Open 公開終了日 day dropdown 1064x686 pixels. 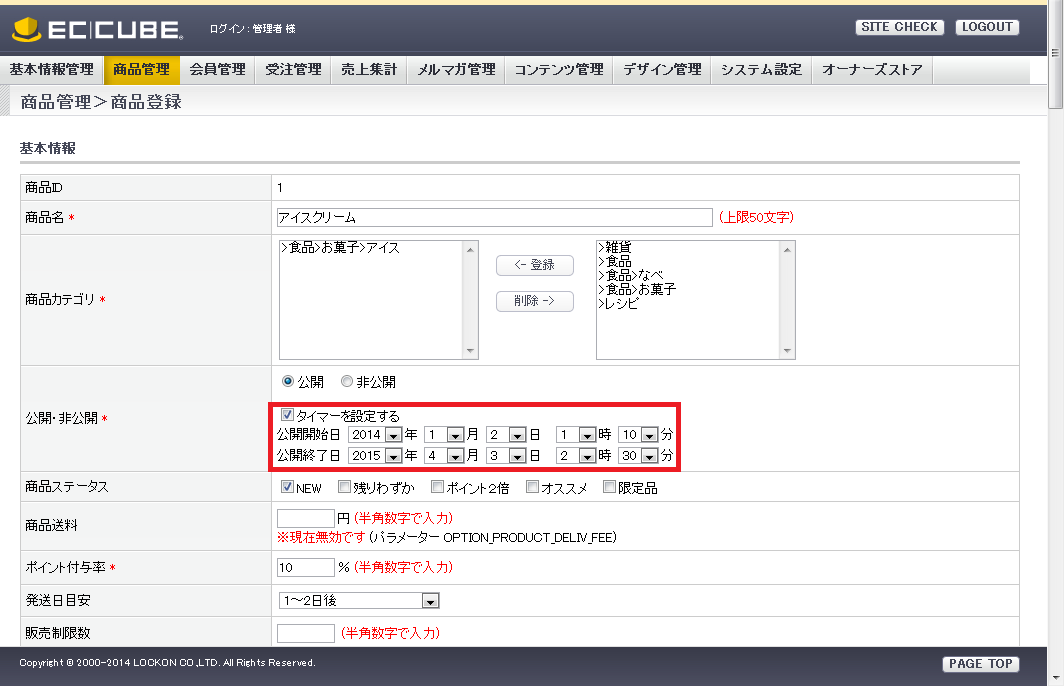click(x=506, y=456)
